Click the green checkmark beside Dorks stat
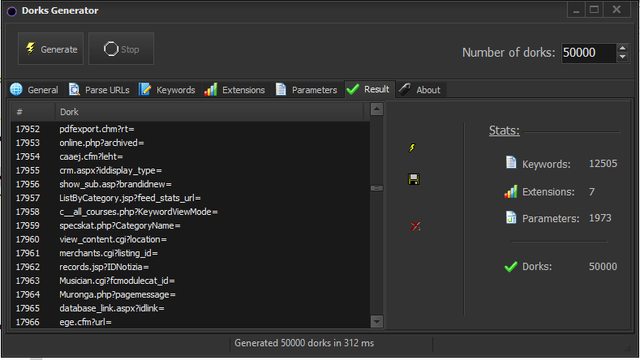This screenshot has height=360, width=640. 511,267
